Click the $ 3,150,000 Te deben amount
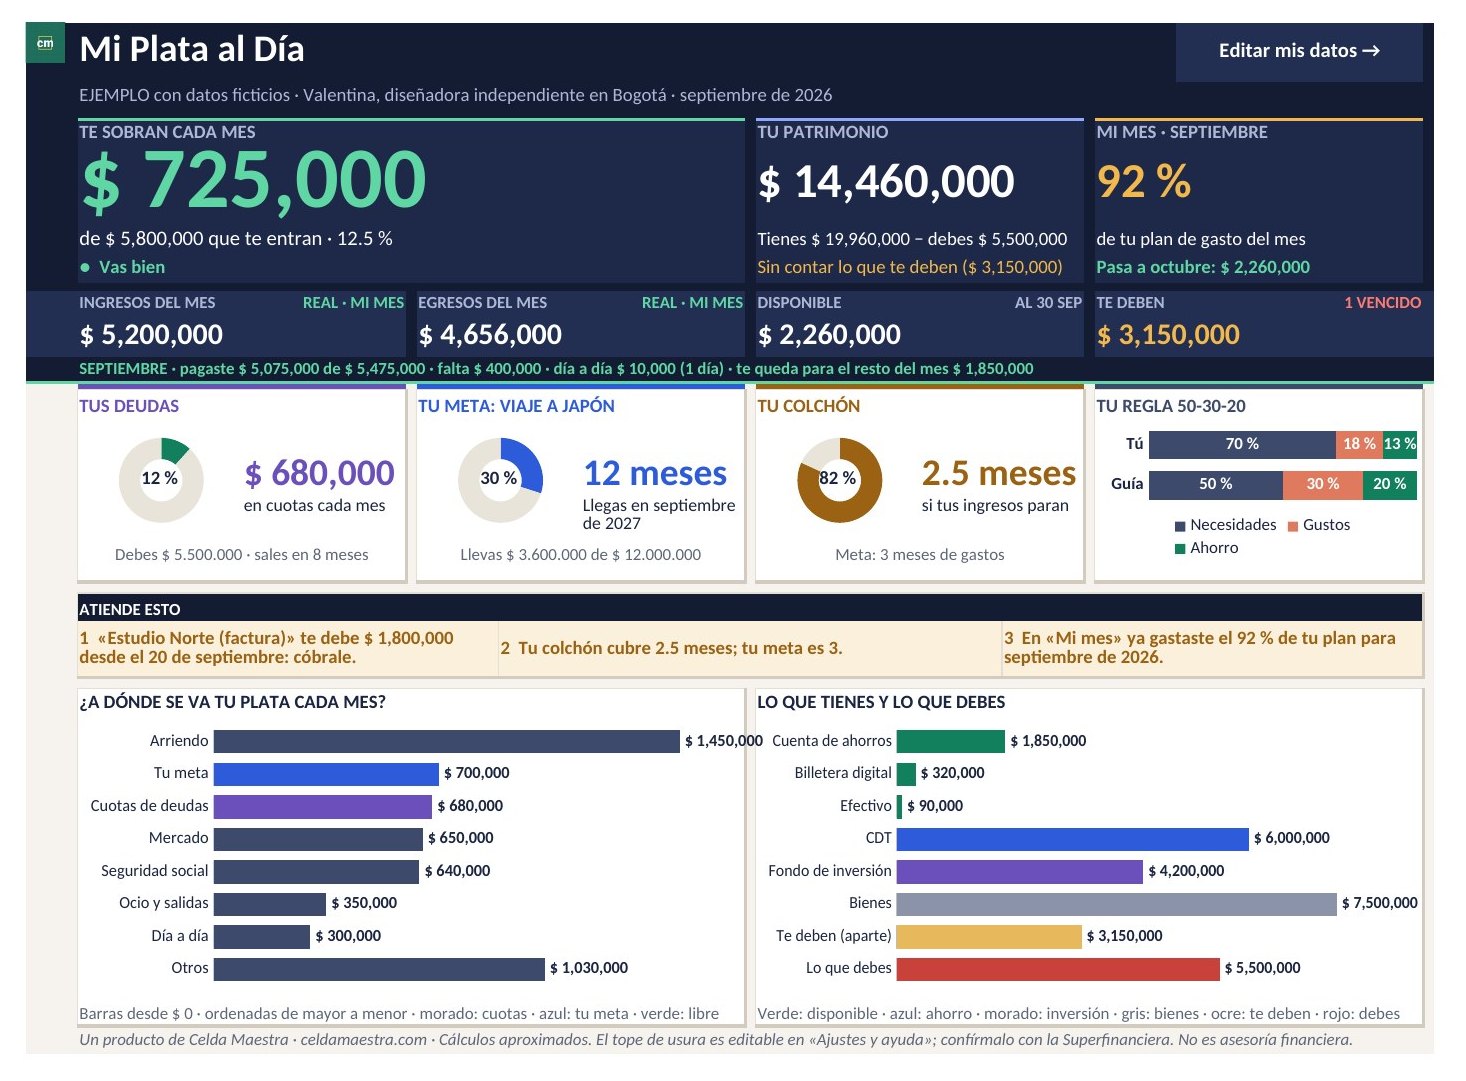Image resolution: width=1466 pixels, height=1081 pixels. 1168,335
